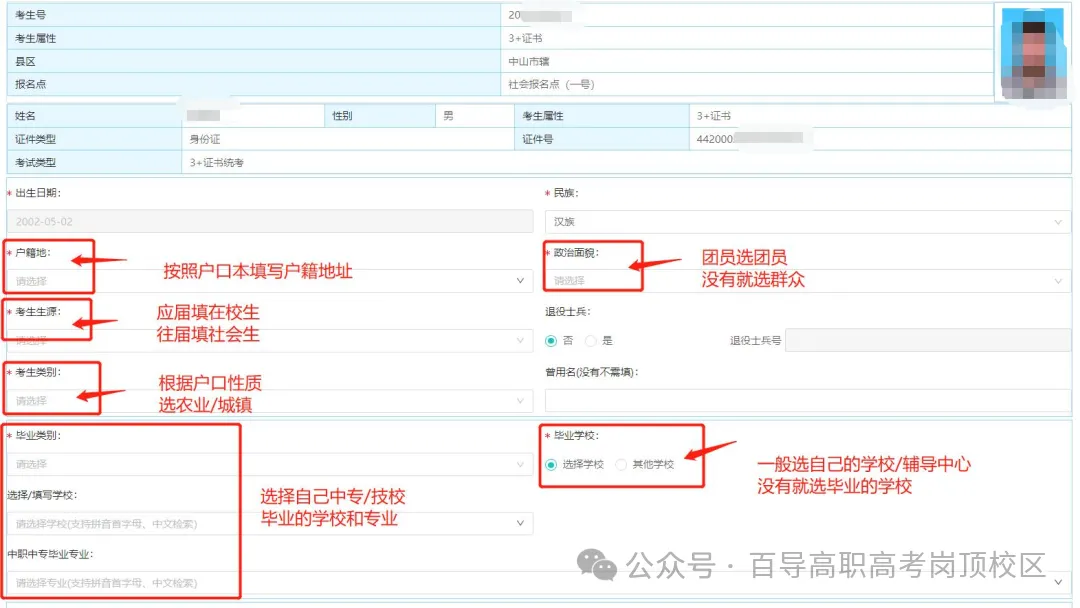Open the 毕业类别 dropdown
Image resolution: width=1080 pixels, height=608 pixels.
[269, 464]
